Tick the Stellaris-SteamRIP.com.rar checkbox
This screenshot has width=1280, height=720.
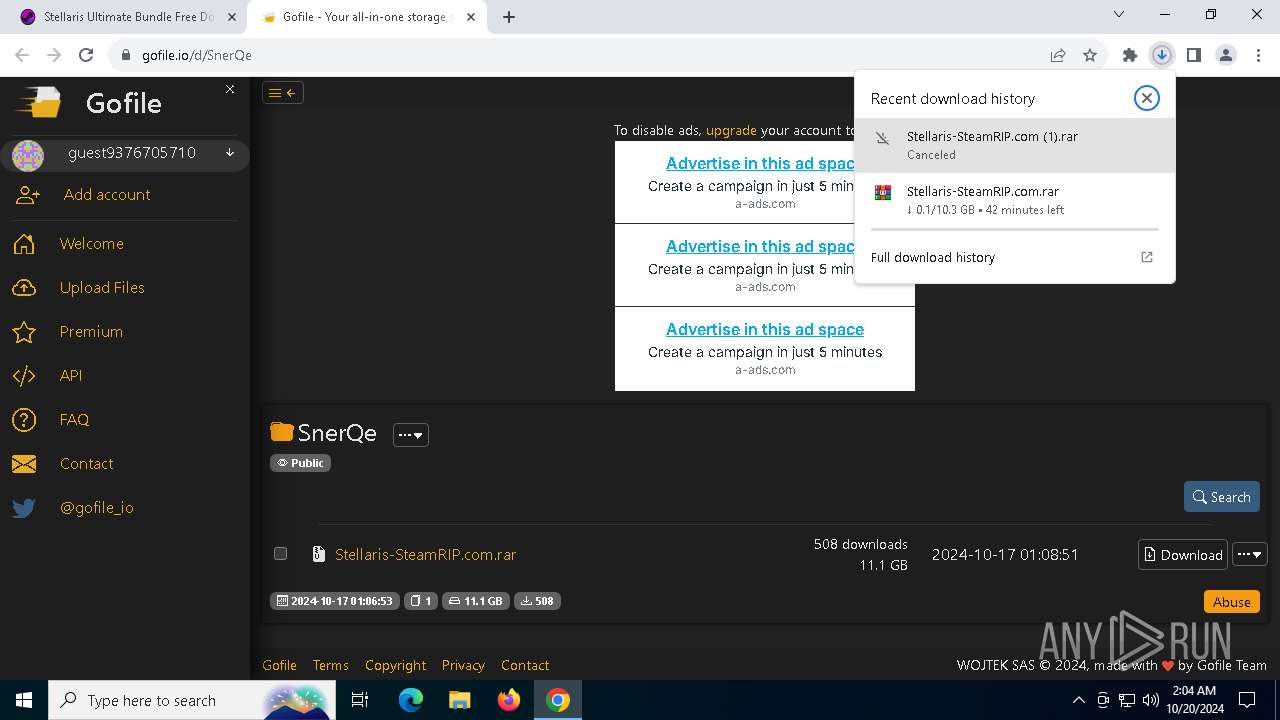[280, 553]
